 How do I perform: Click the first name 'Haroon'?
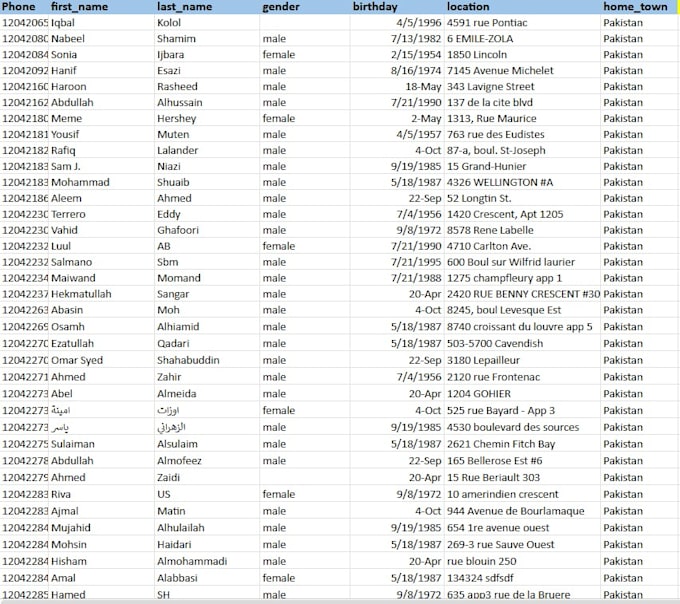pos(69,87)
